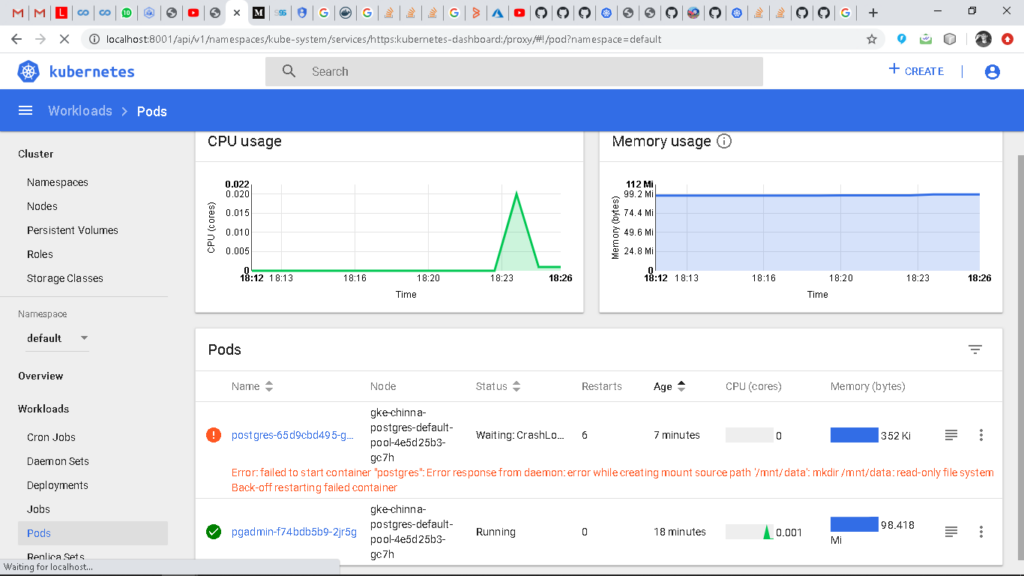This screenshot has height=576, width=1024.
Task: Click the Memory usage info icon
Action: click(x=724, y=141)
